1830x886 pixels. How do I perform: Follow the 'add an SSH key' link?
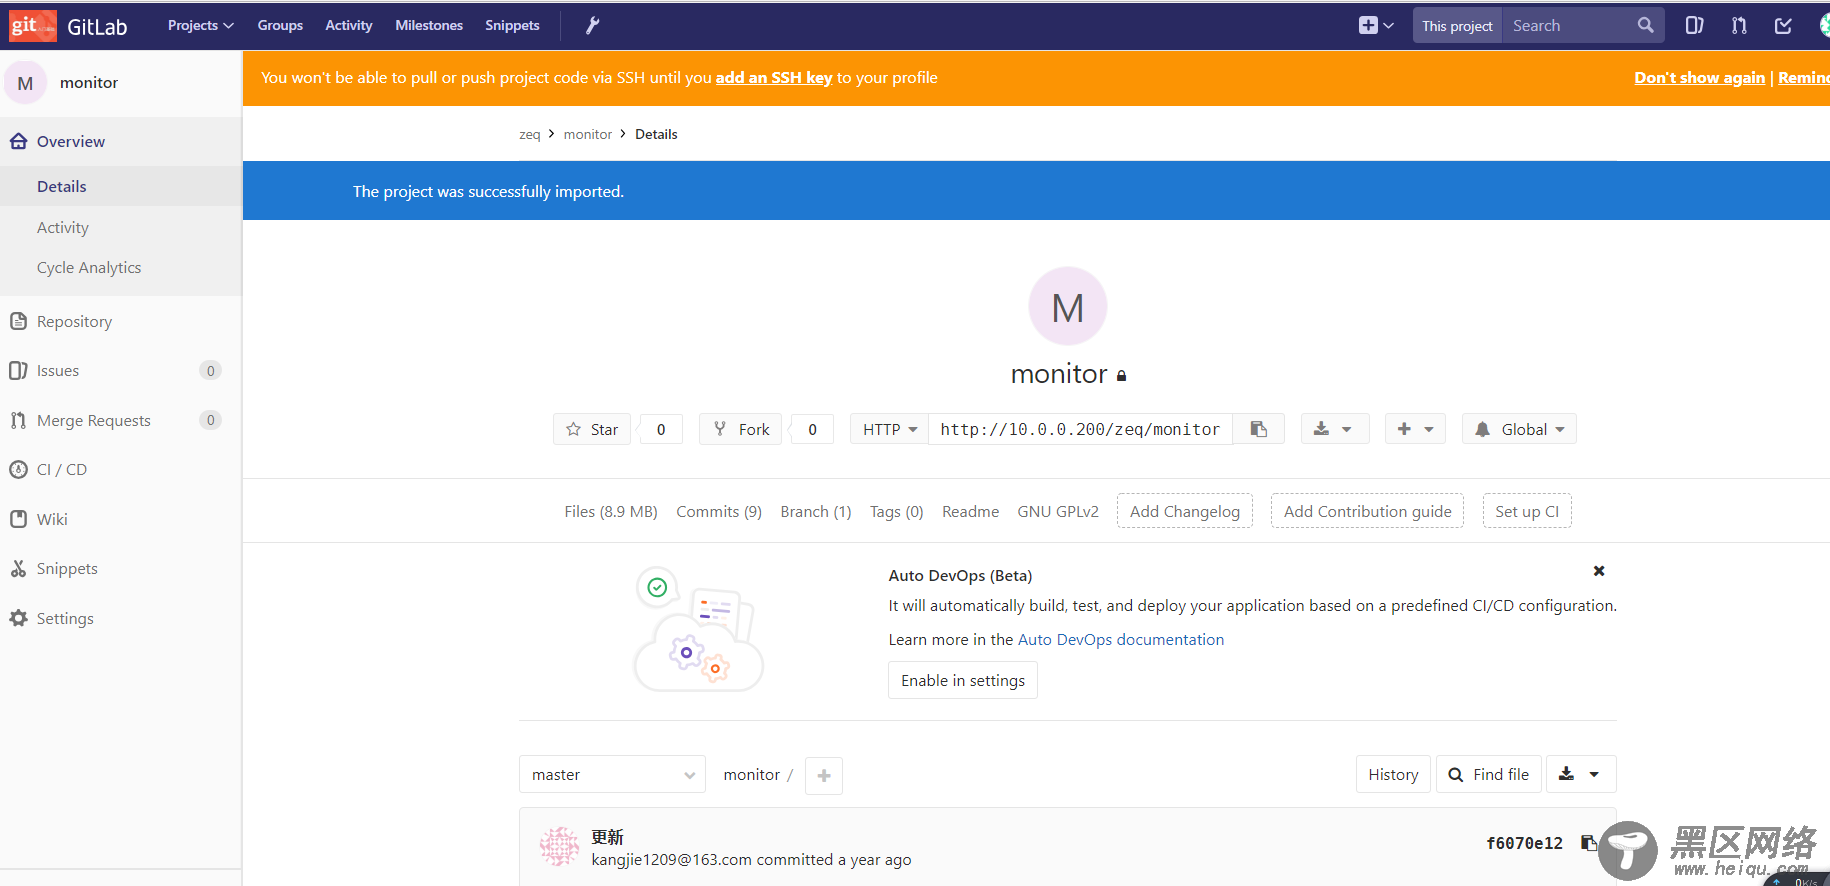click(774, 78)
